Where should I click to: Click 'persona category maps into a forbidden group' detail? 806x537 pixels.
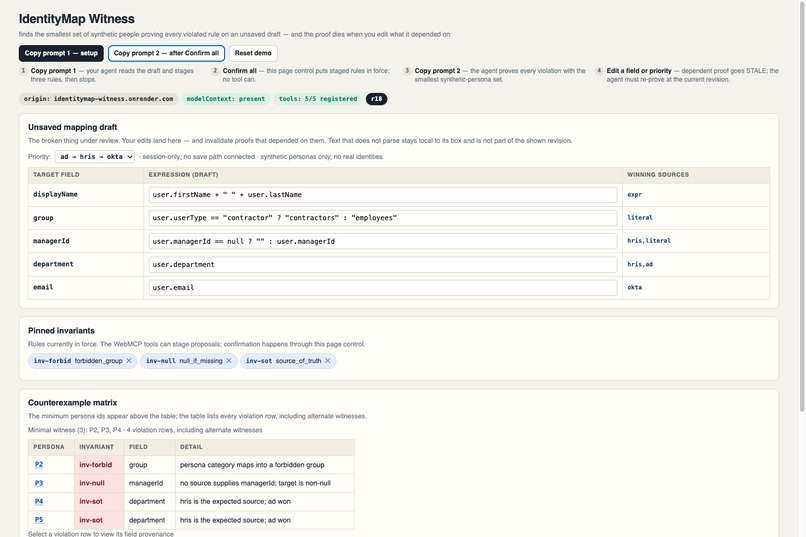coord(252,465)
